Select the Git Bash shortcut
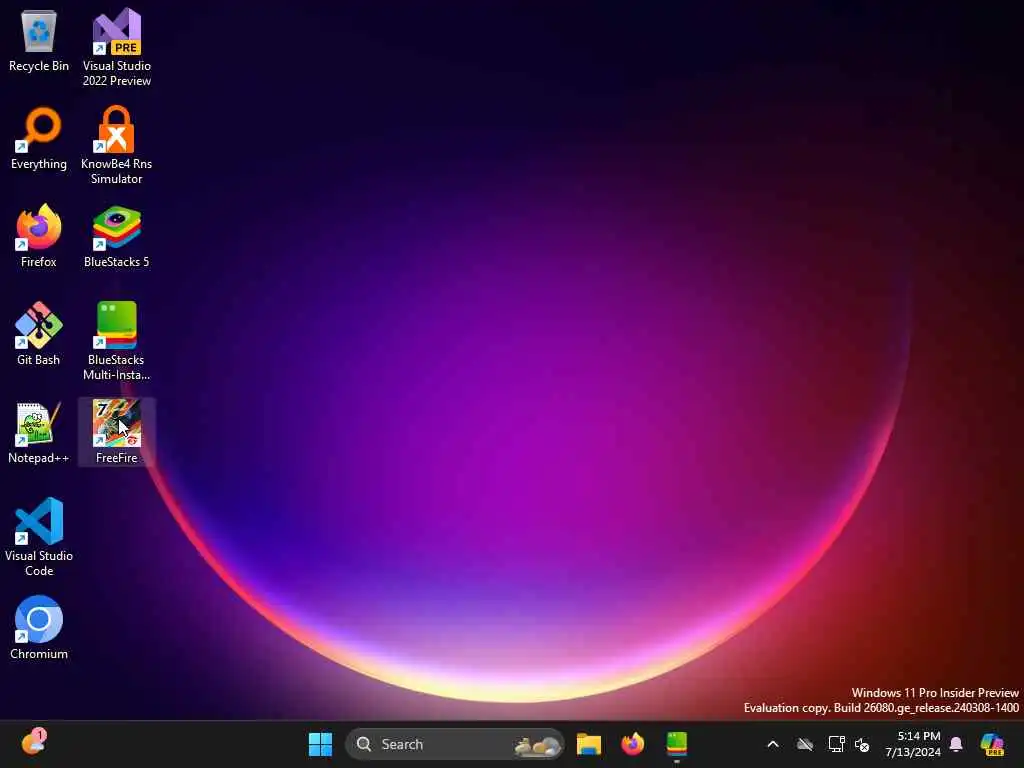This screenshot has height=768, width=1024. point(39,334)
